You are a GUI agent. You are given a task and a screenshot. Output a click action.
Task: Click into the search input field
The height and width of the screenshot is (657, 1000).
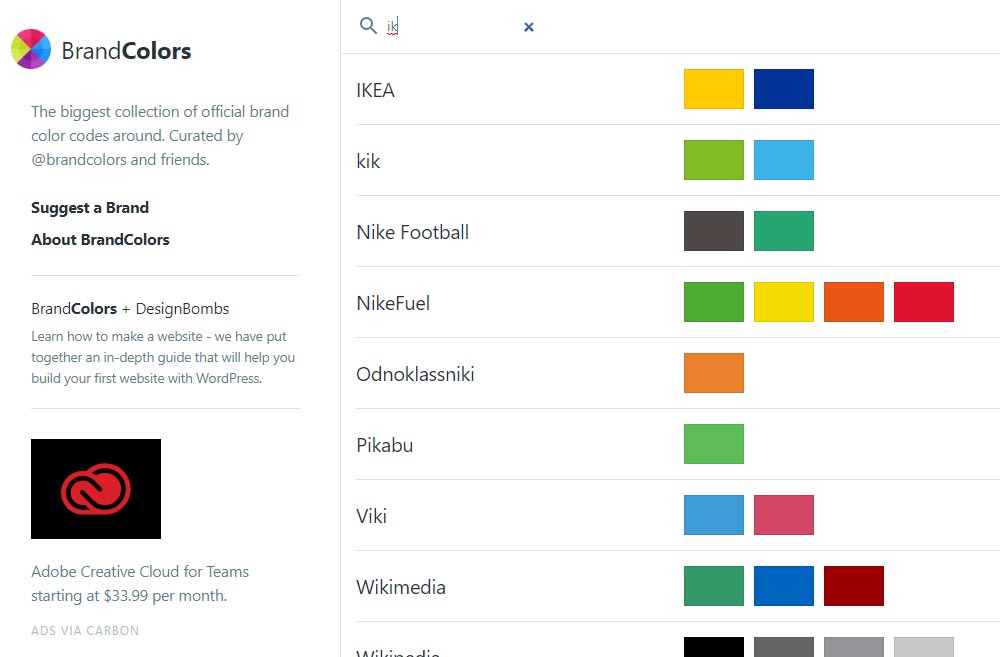pos(450,27)
